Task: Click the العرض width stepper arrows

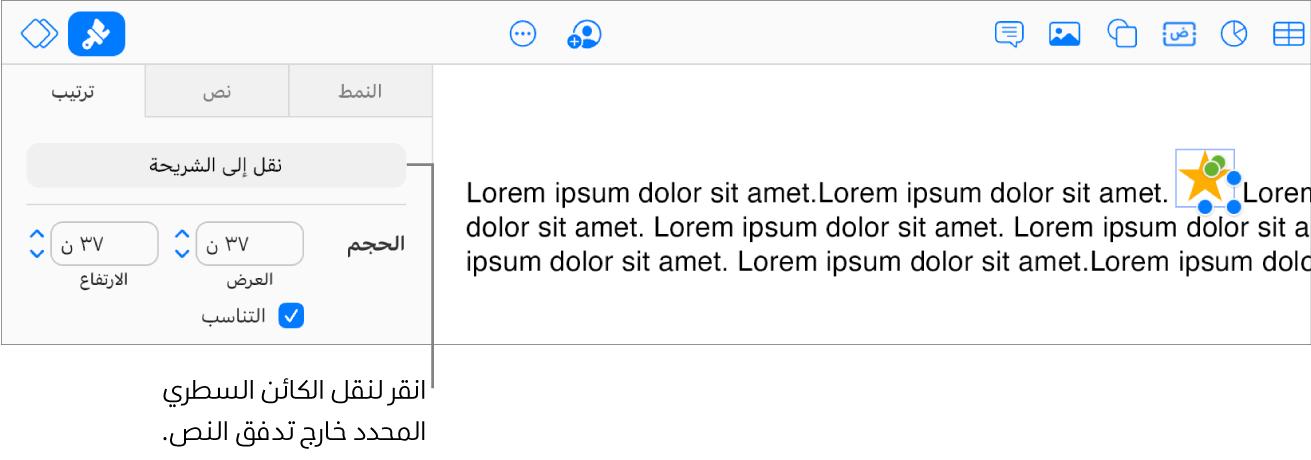Action: [181, 243]
